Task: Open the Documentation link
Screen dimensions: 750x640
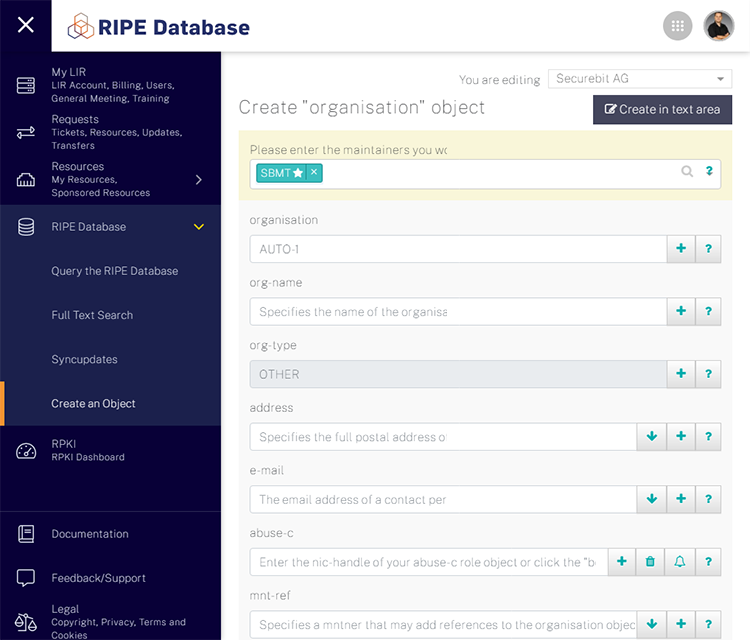Action: click(x=90, y=534)
